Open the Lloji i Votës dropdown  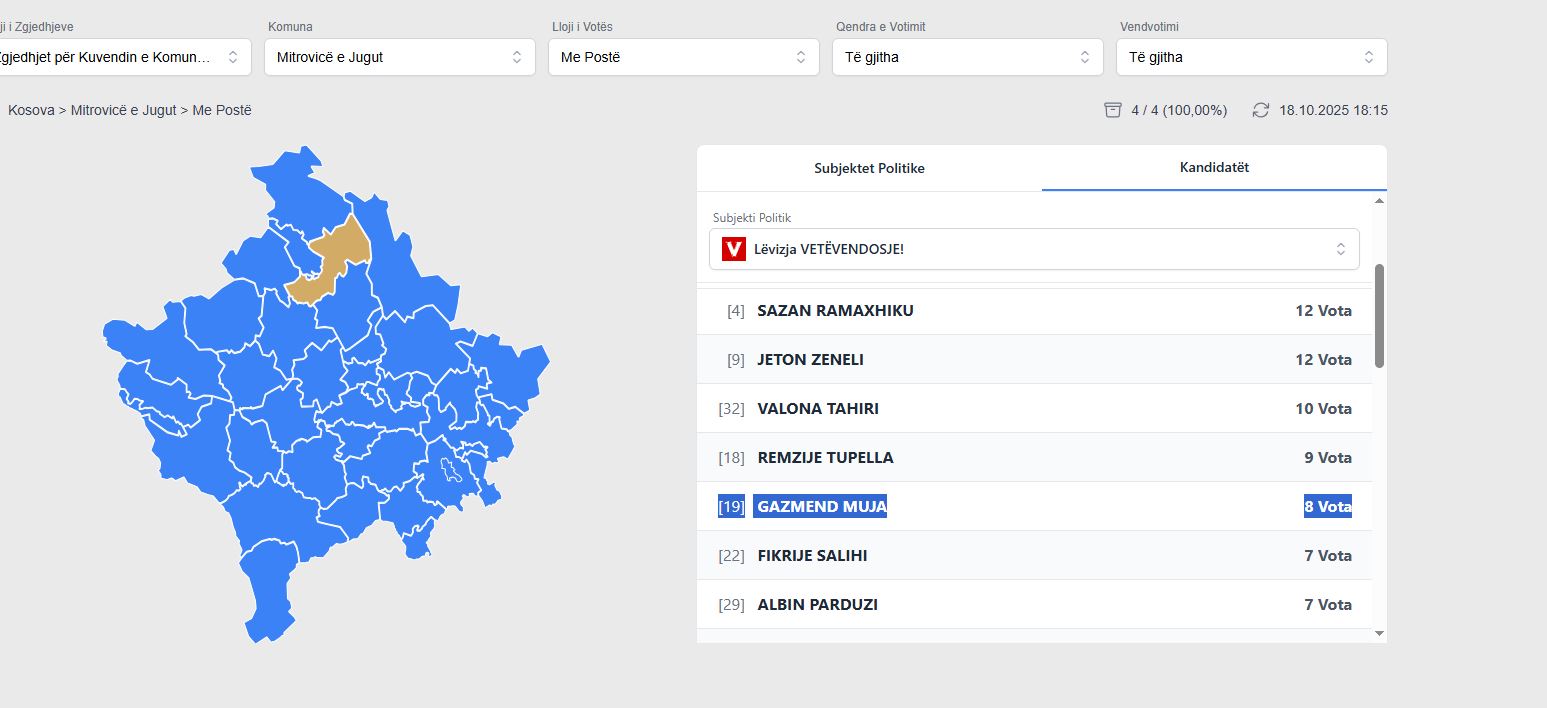pos(683,57)
